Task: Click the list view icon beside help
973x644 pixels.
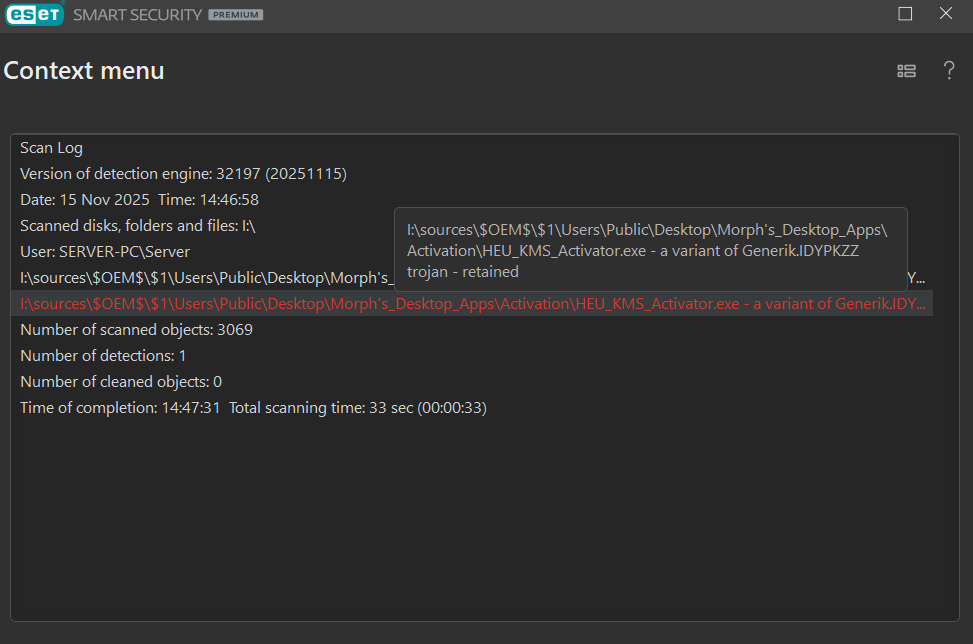Action: coord(906,70)
